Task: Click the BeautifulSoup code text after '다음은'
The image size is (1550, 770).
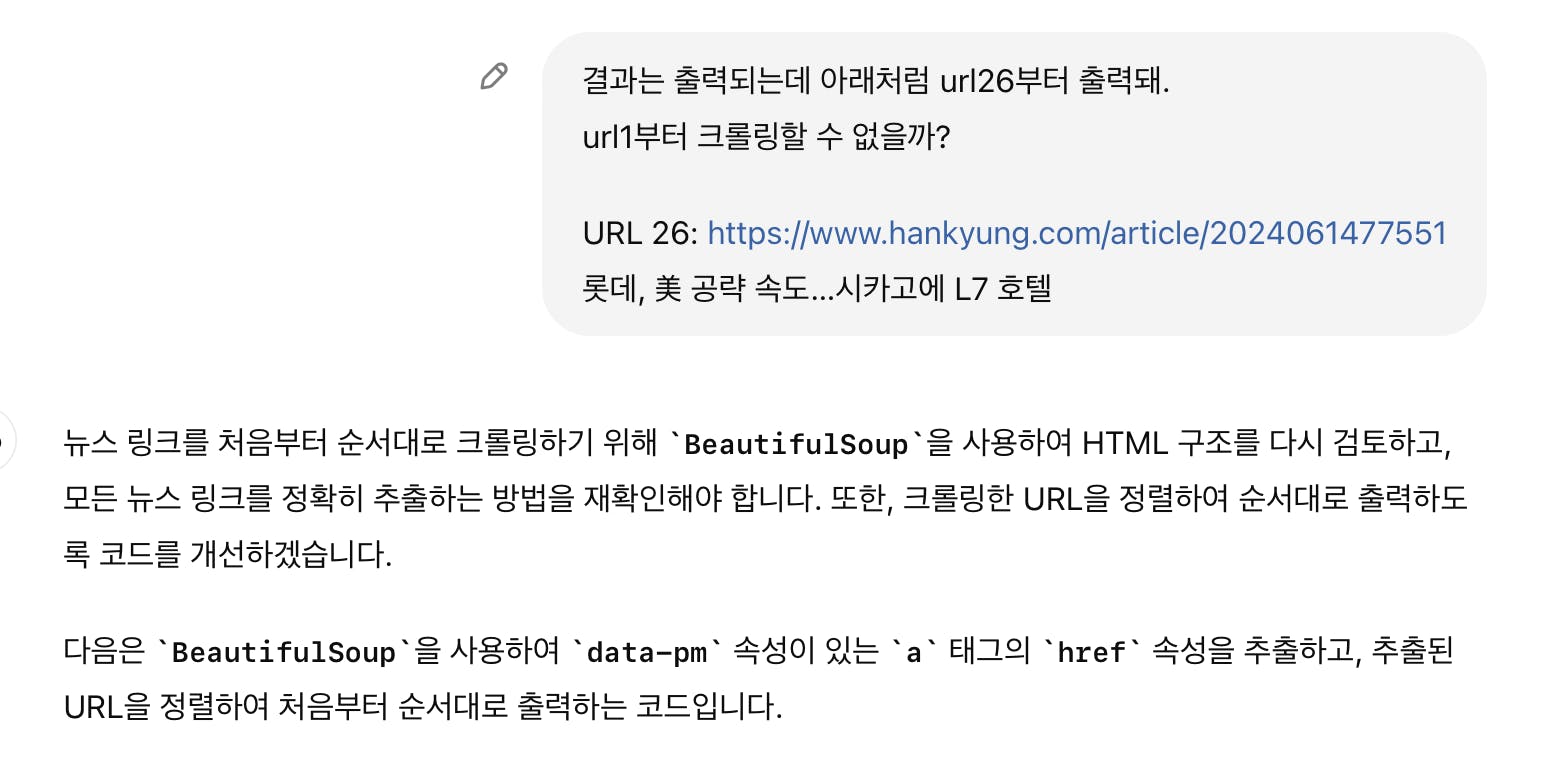Action: click(x=285, y=653)
